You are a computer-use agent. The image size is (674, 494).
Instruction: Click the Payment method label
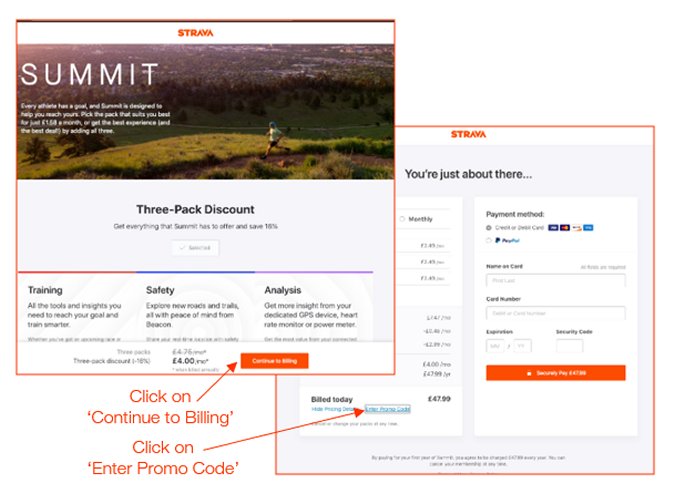(x=515, y=214)
